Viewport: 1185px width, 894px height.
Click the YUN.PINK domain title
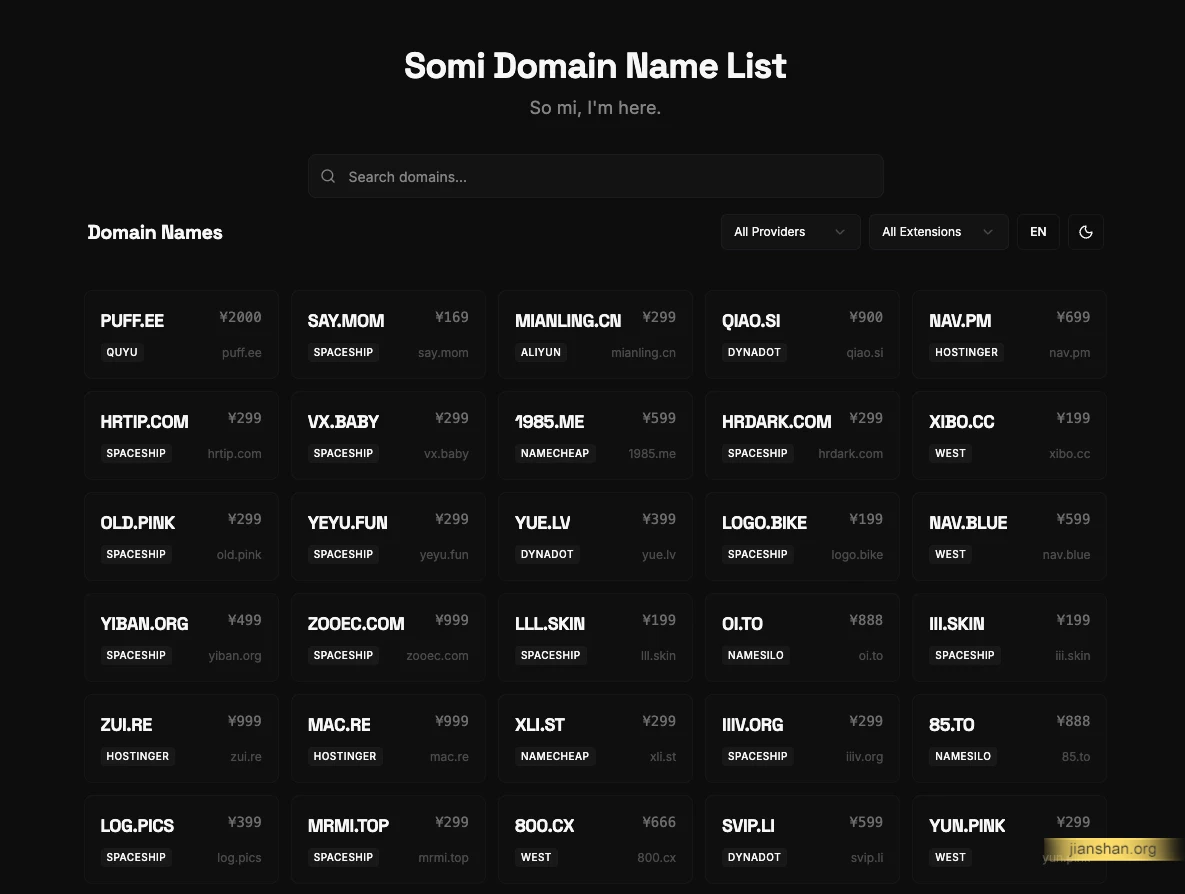coord(967,826)
